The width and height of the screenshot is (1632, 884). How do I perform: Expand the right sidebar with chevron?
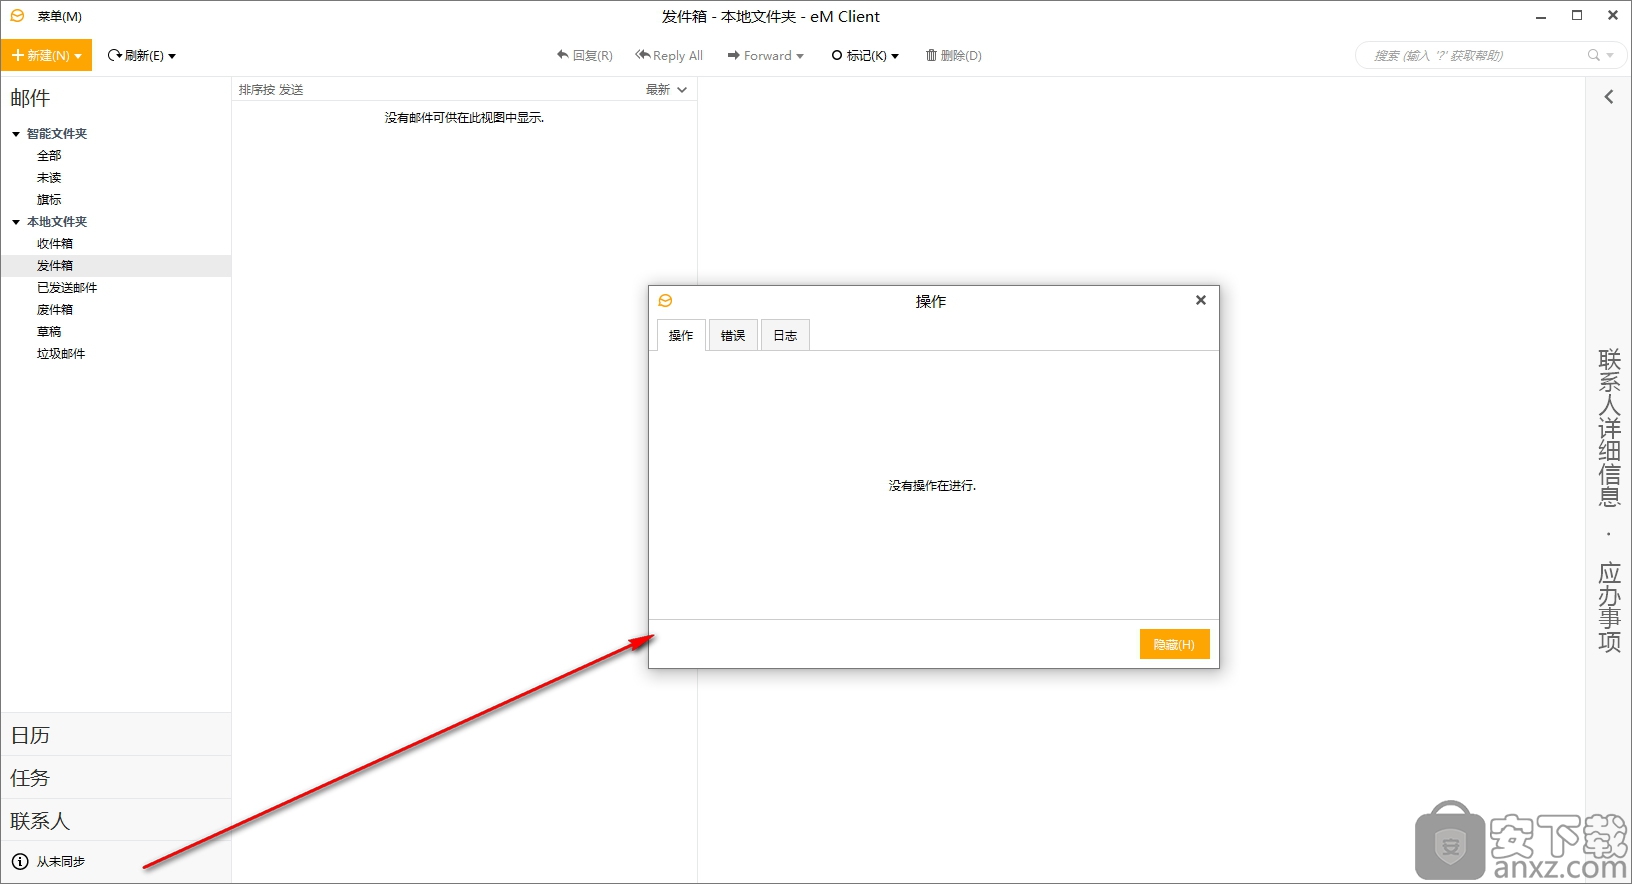tap(1609, 97)
